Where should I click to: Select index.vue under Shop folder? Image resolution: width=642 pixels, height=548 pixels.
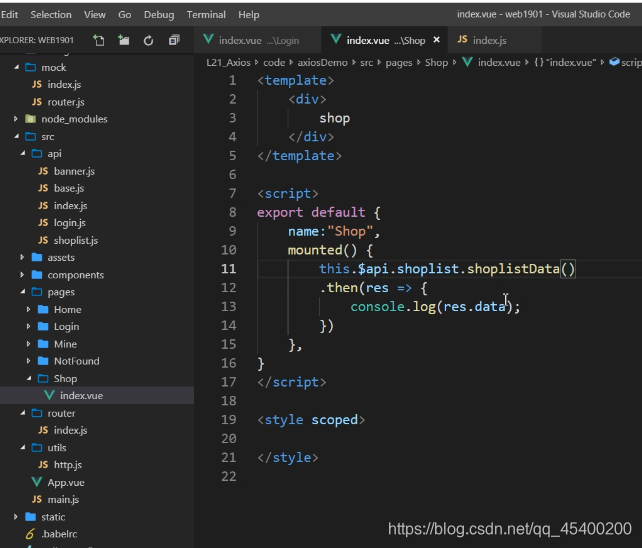tap(81, 396)
